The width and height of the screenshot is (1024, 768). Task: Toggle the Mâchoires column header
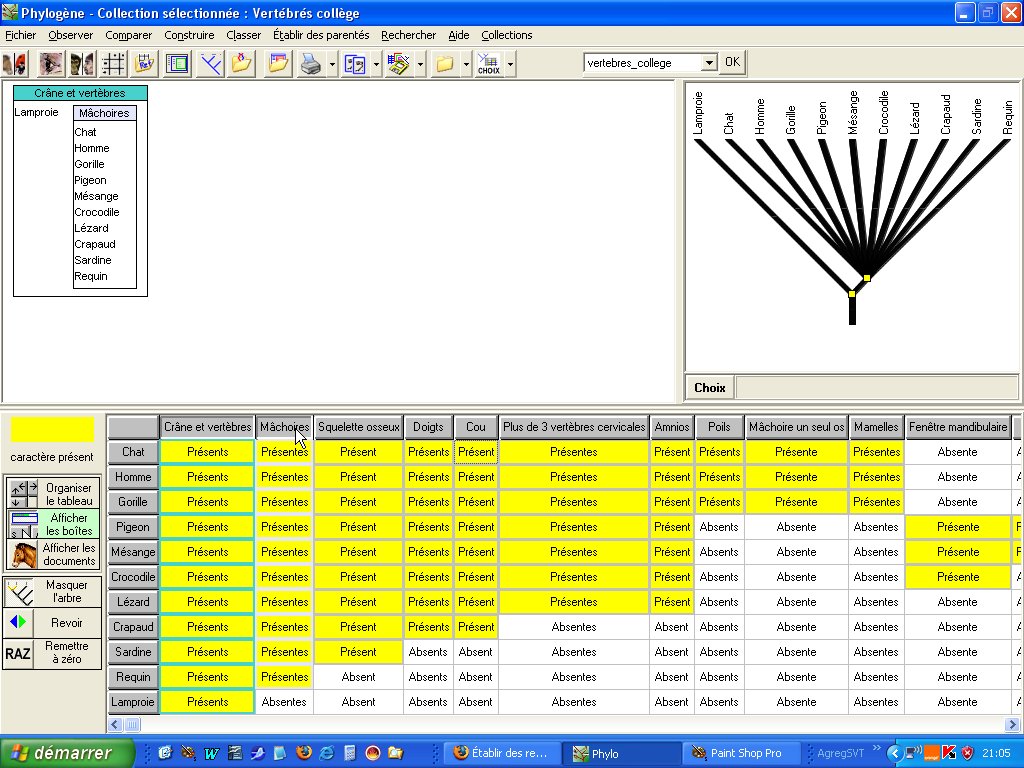click(x=284, y=427)
